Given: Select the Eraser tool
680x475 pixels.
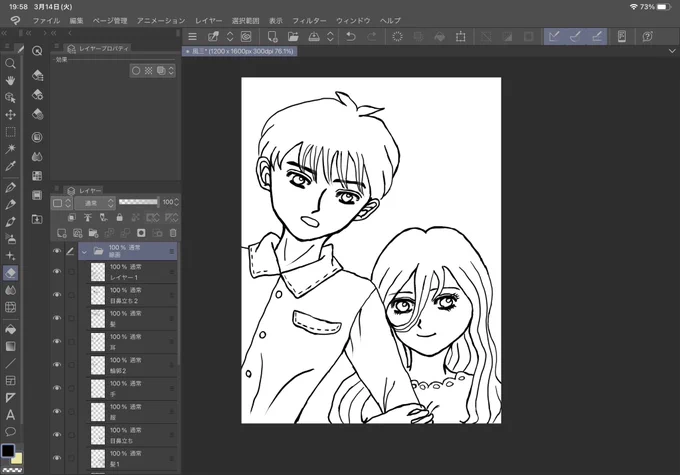Looking at the screenshot, I should (10, 273).
